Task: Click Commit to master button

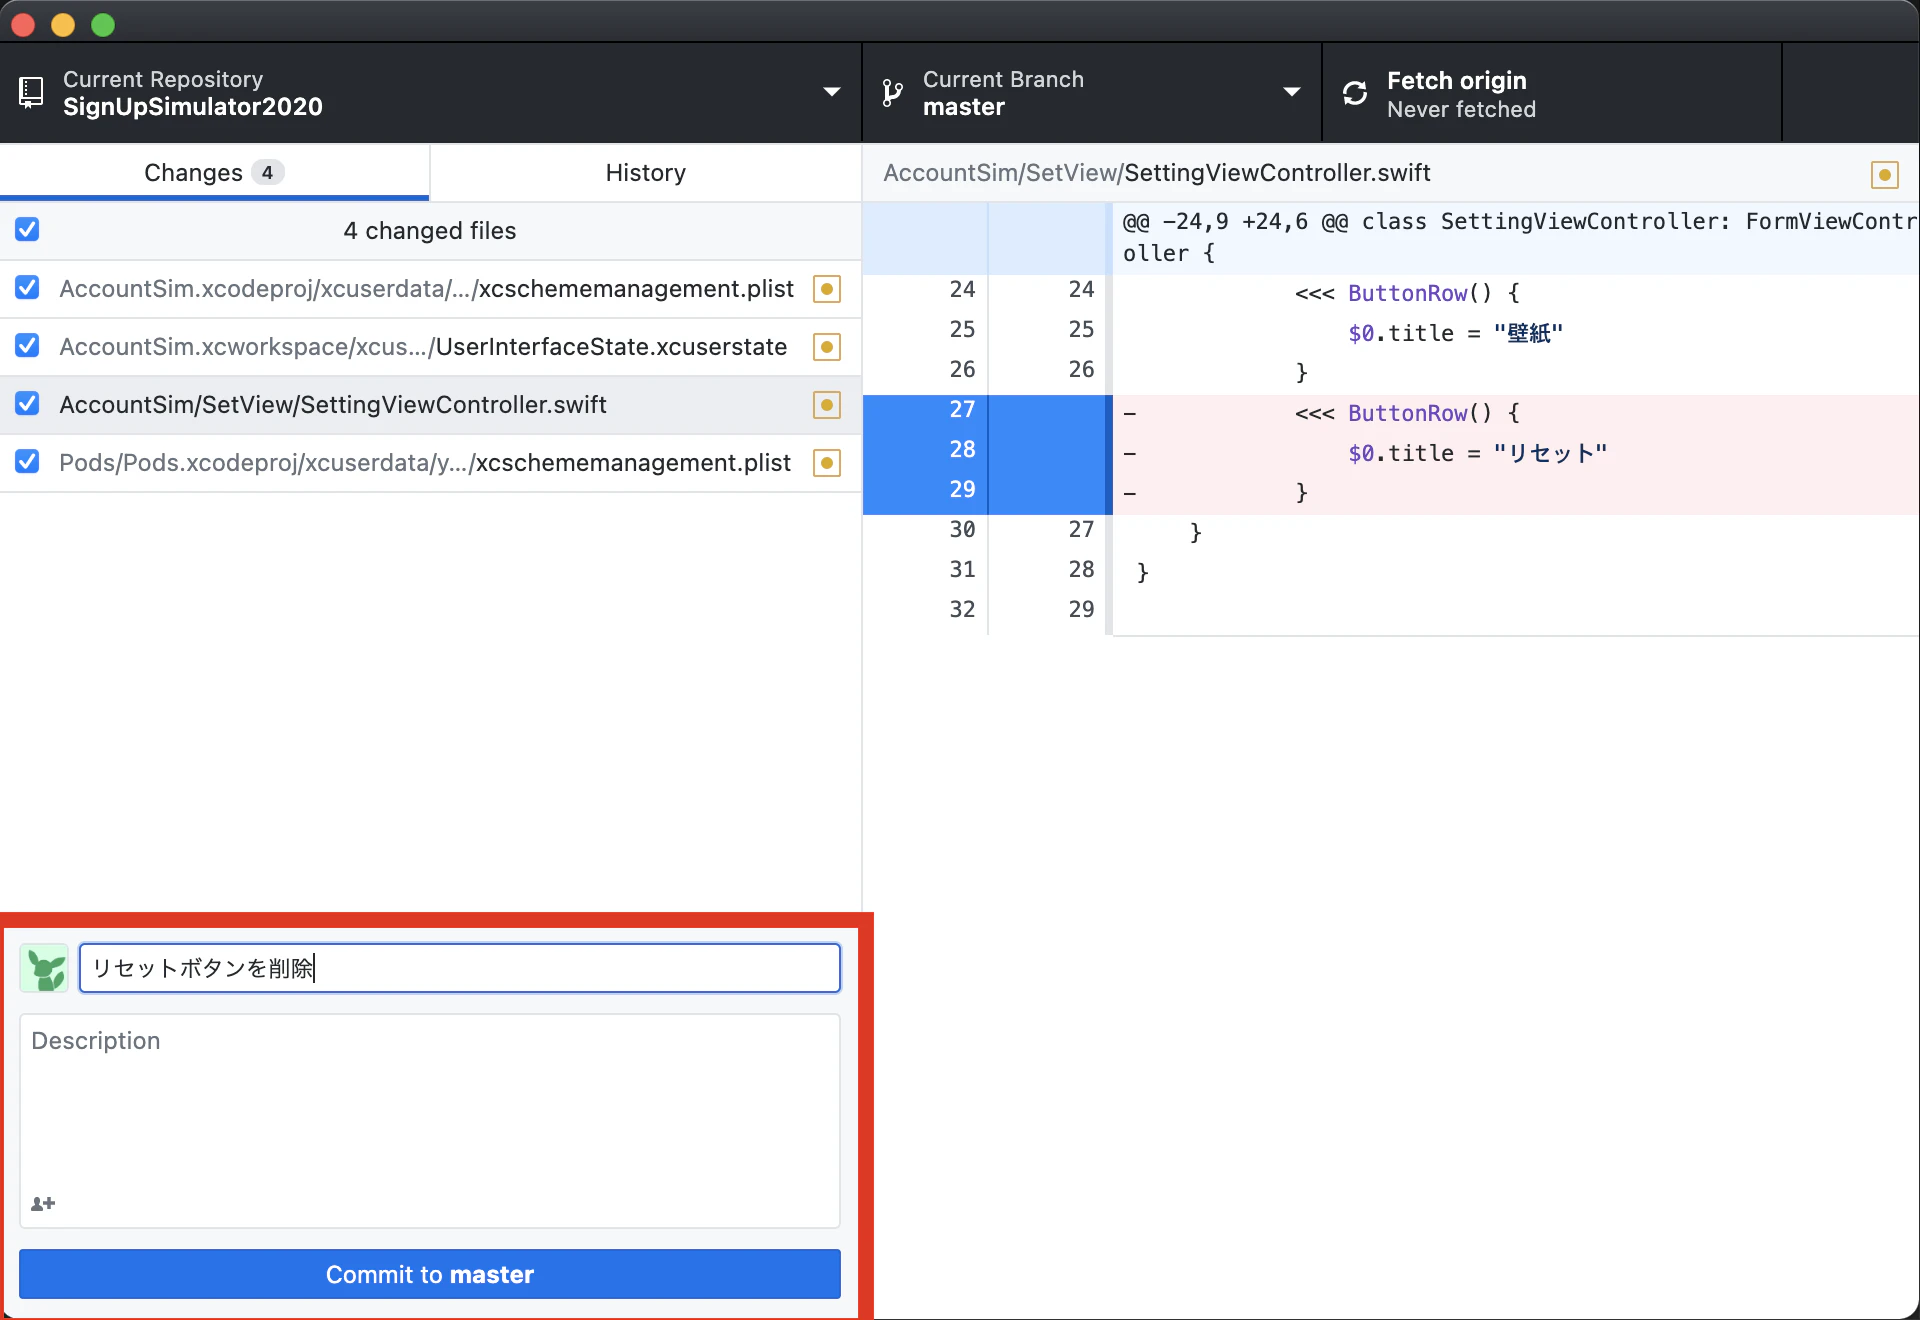Action: click(x=430, y=1274)
